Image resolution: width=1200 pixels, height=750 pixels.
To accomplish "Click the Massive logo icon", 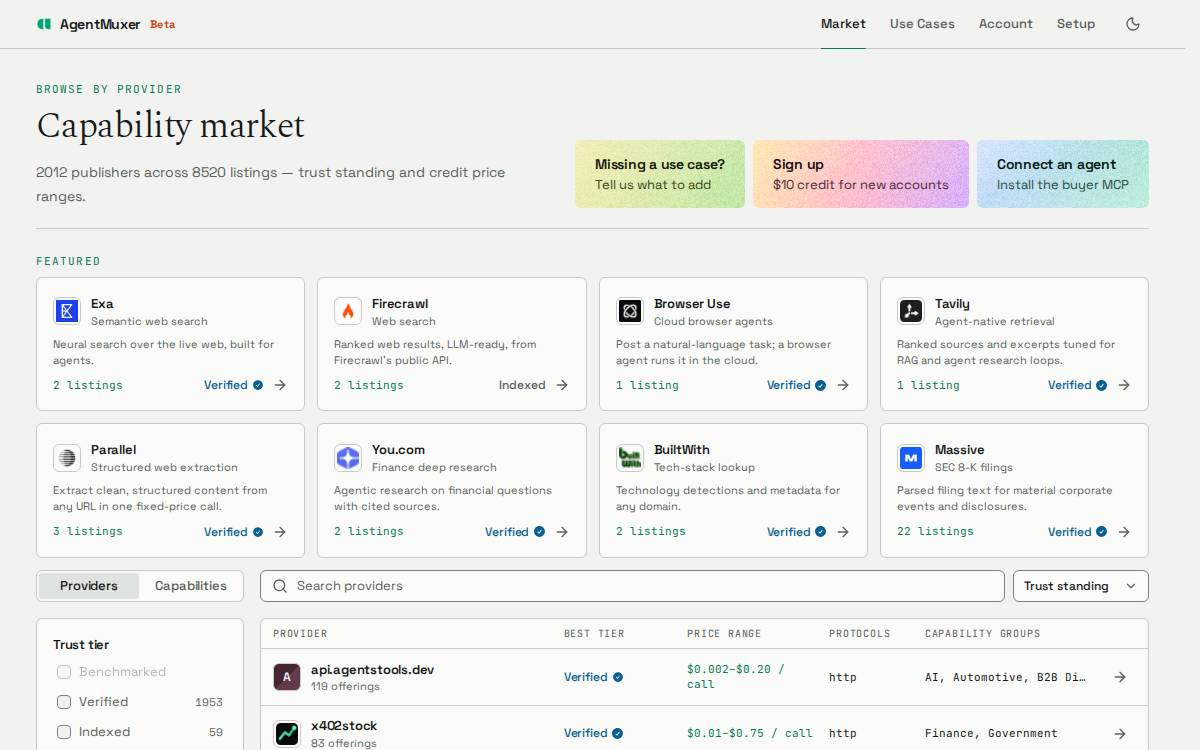I will (911, 458).
